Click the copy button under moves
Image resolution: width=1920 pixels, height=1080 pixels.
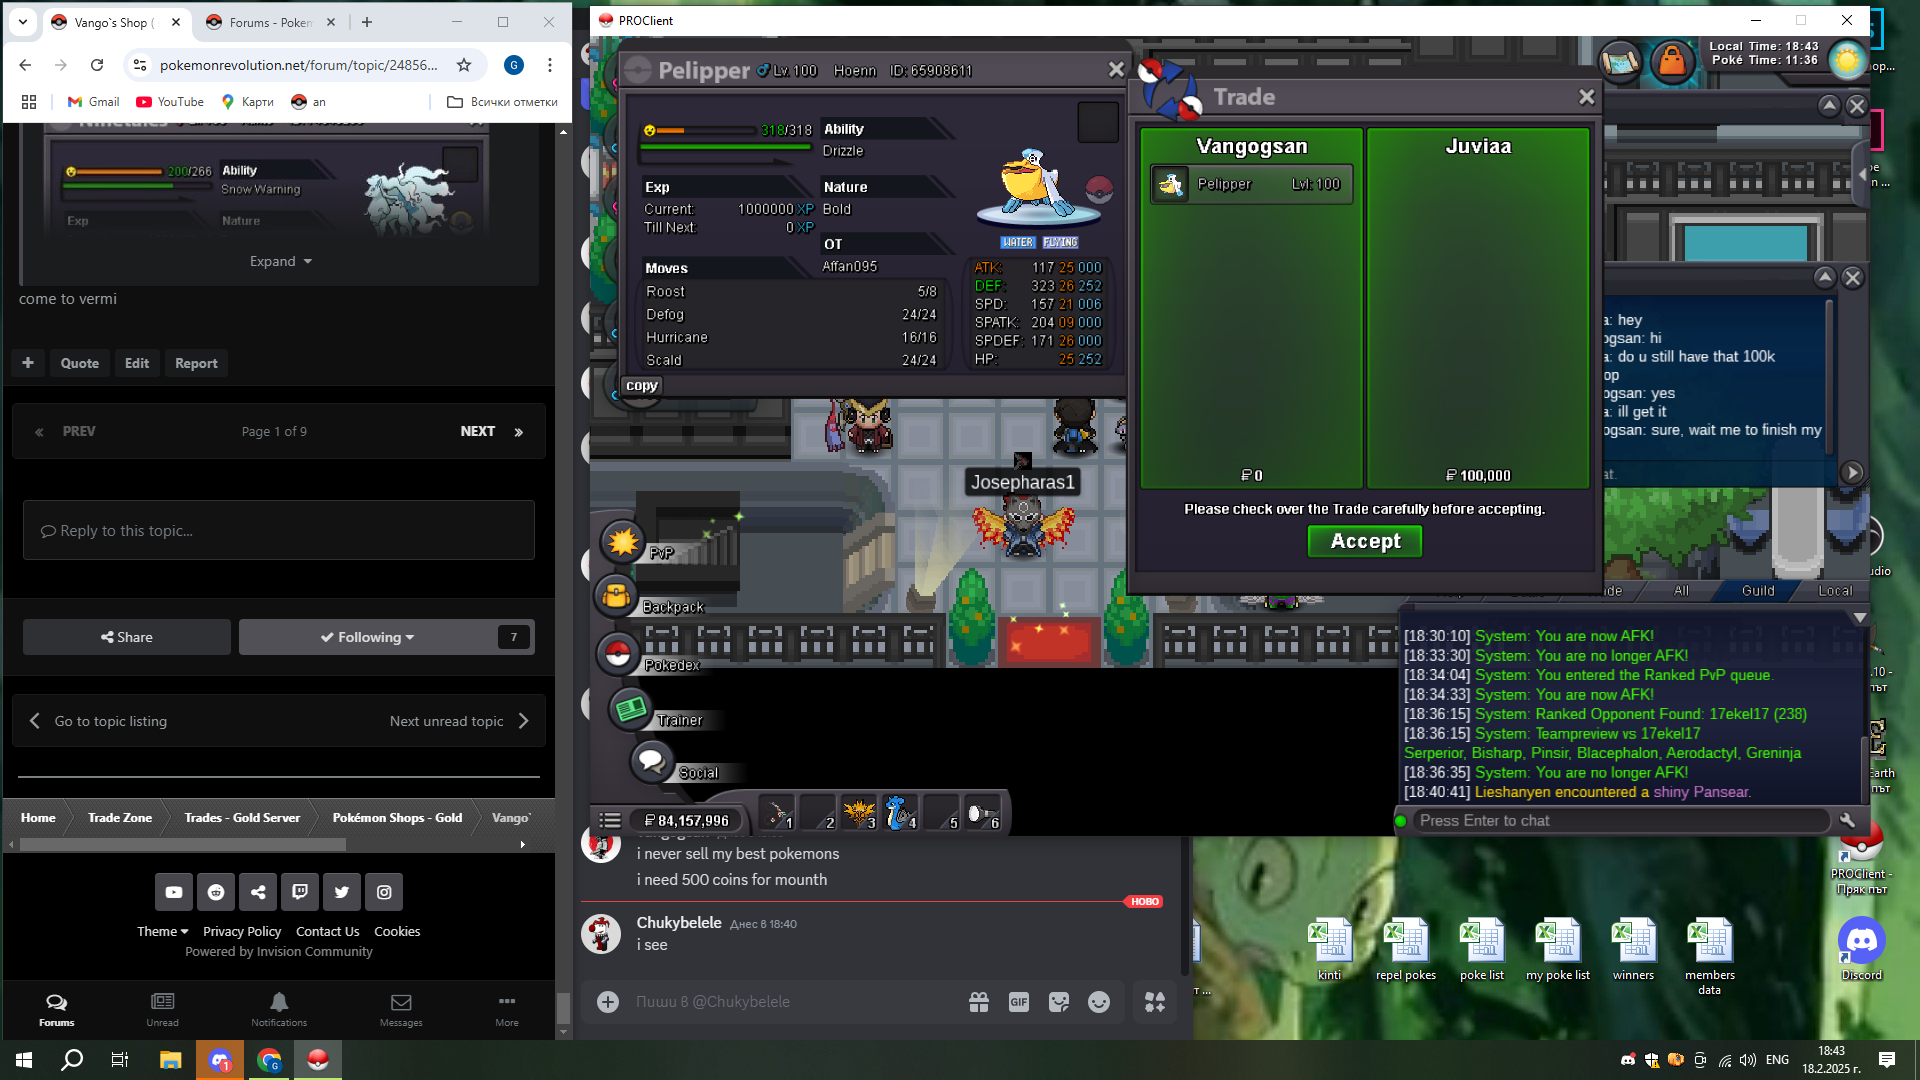[641, 386]
